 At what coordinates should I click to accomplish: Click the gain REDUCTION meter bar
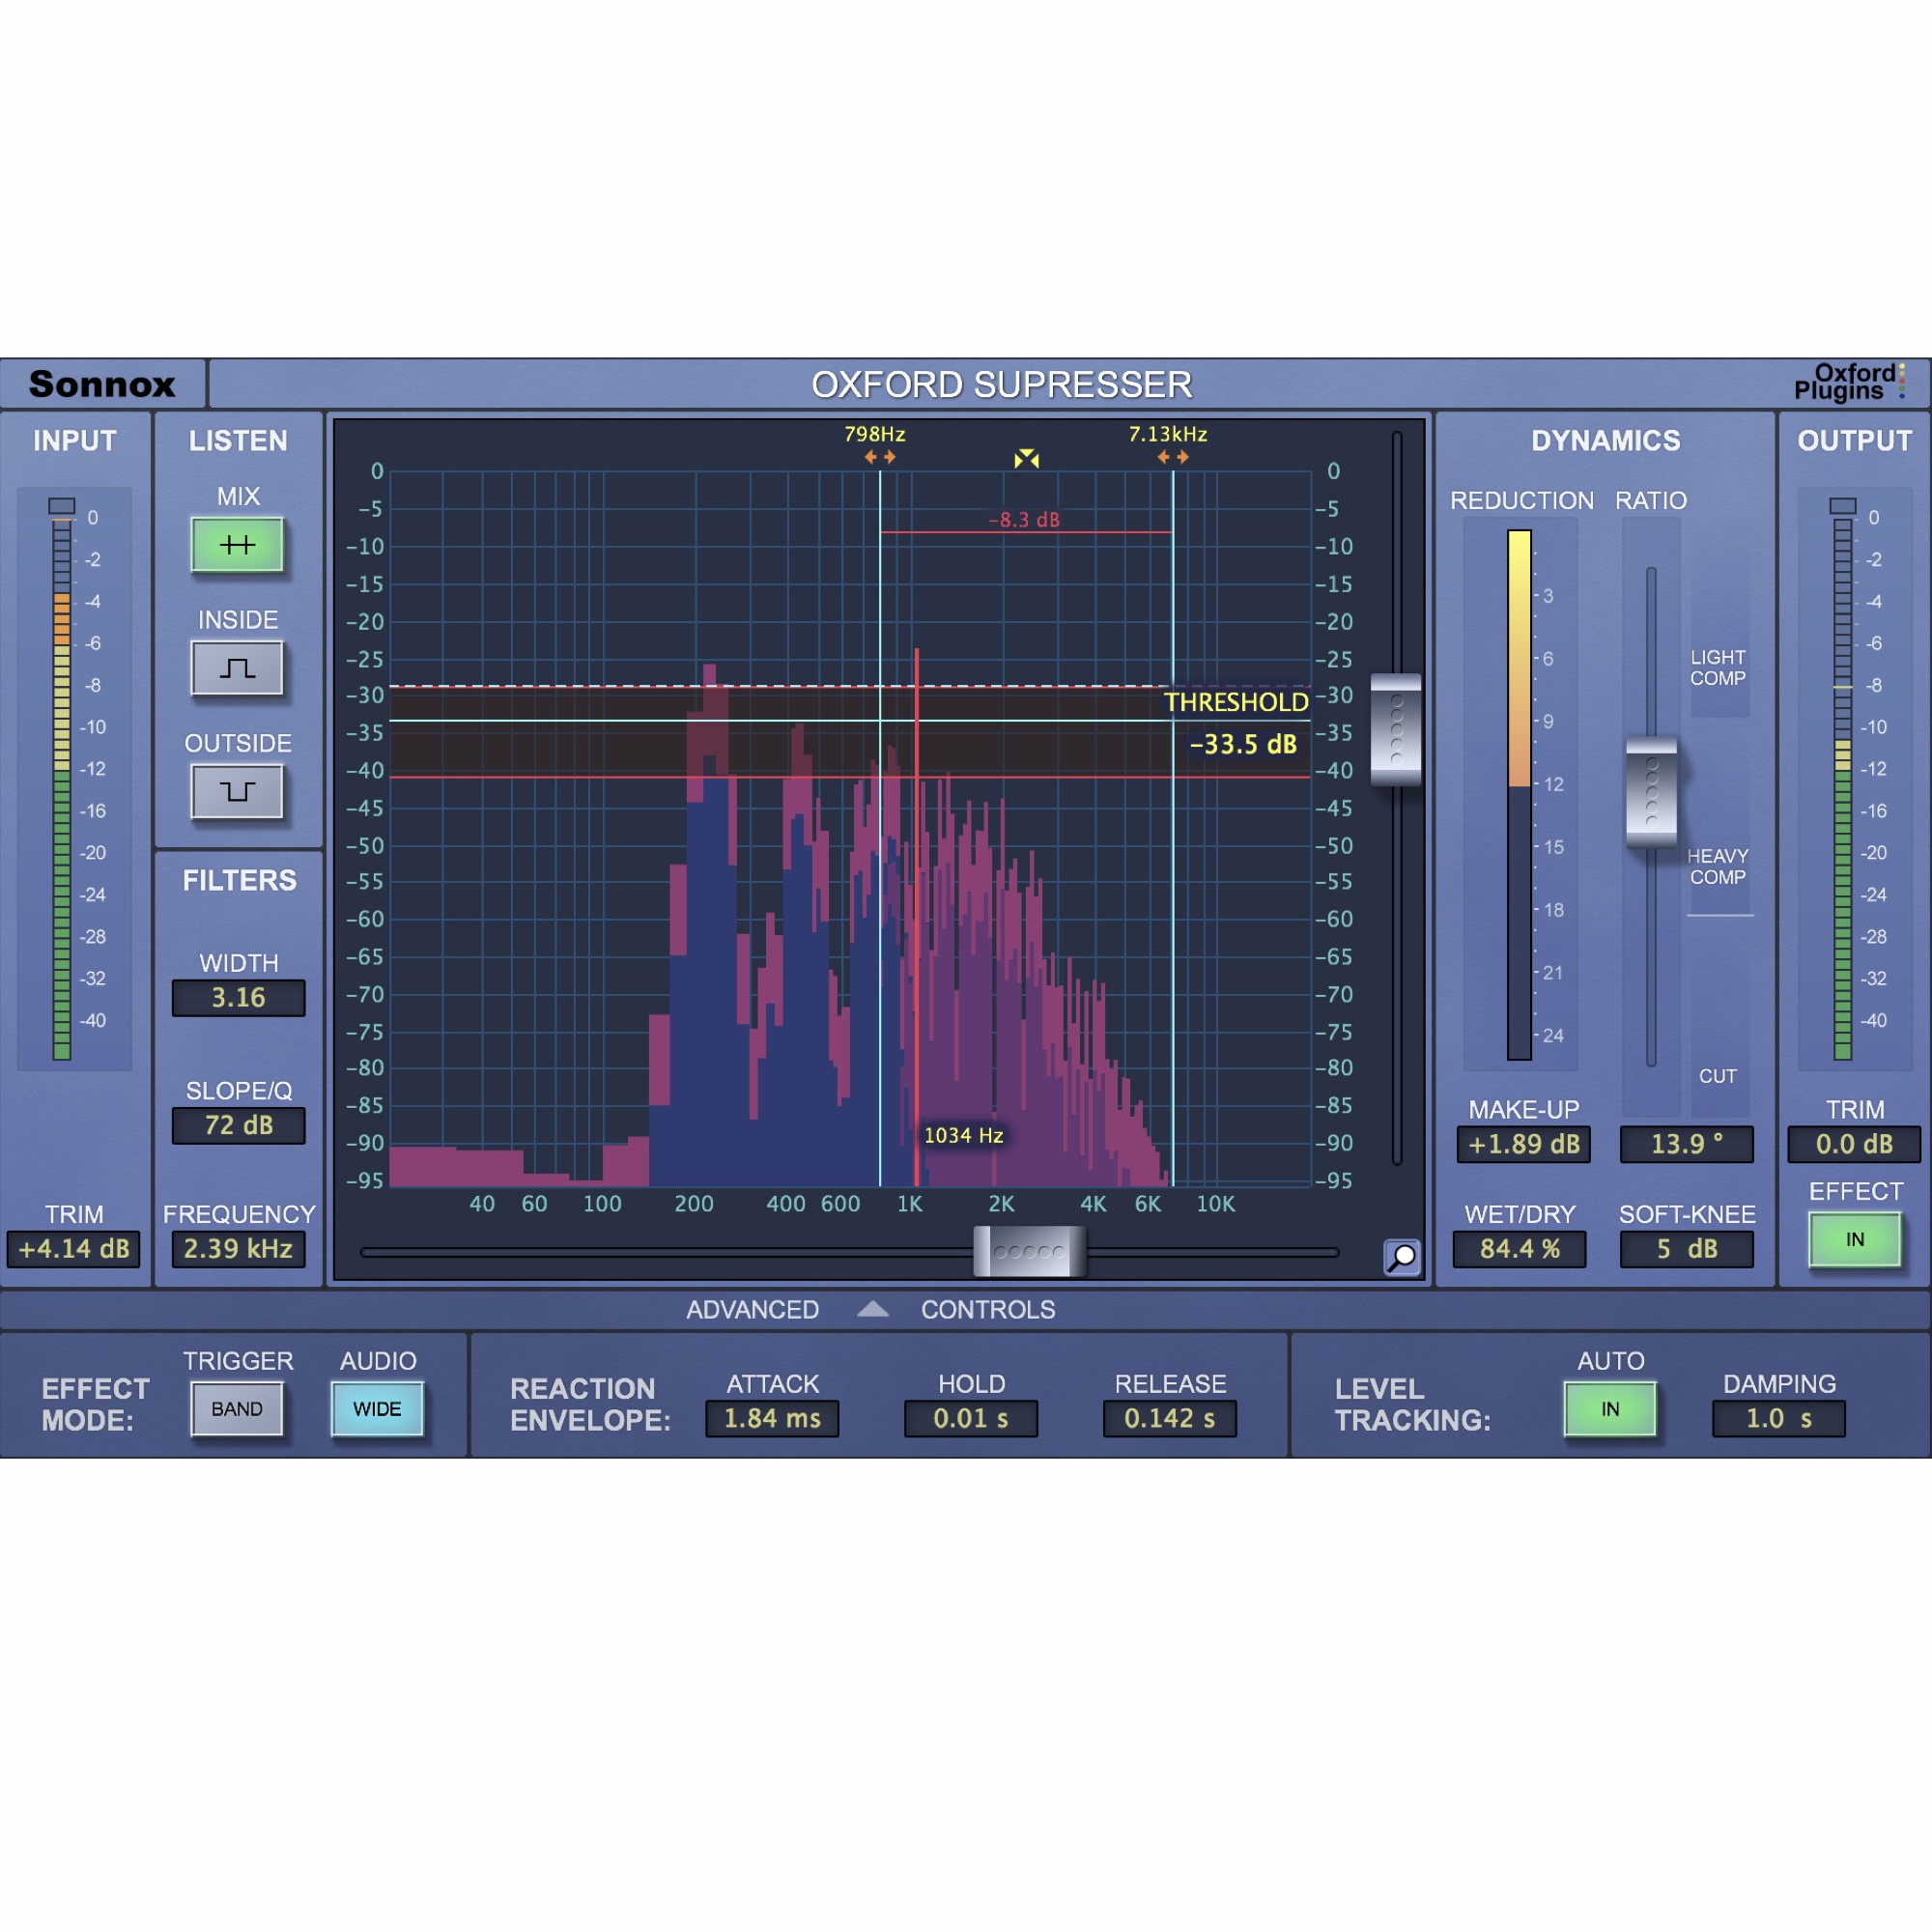(x=1519, y=795)
